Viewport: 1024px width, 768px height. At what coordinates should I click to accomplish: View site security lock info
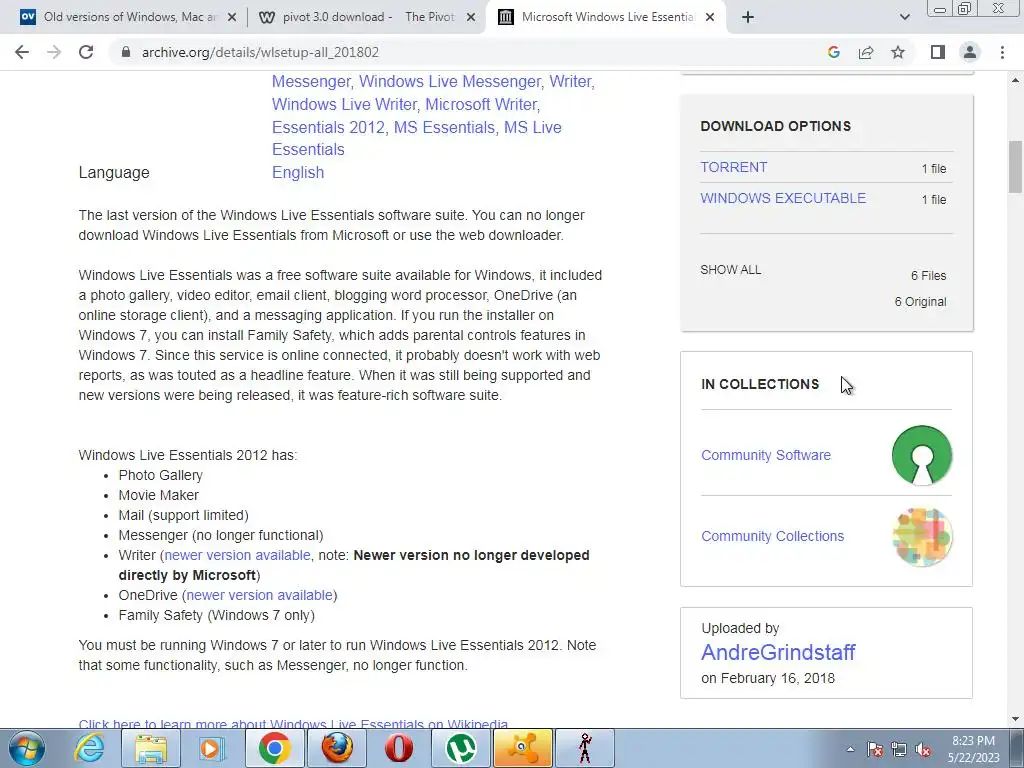[x=126, y=52]
